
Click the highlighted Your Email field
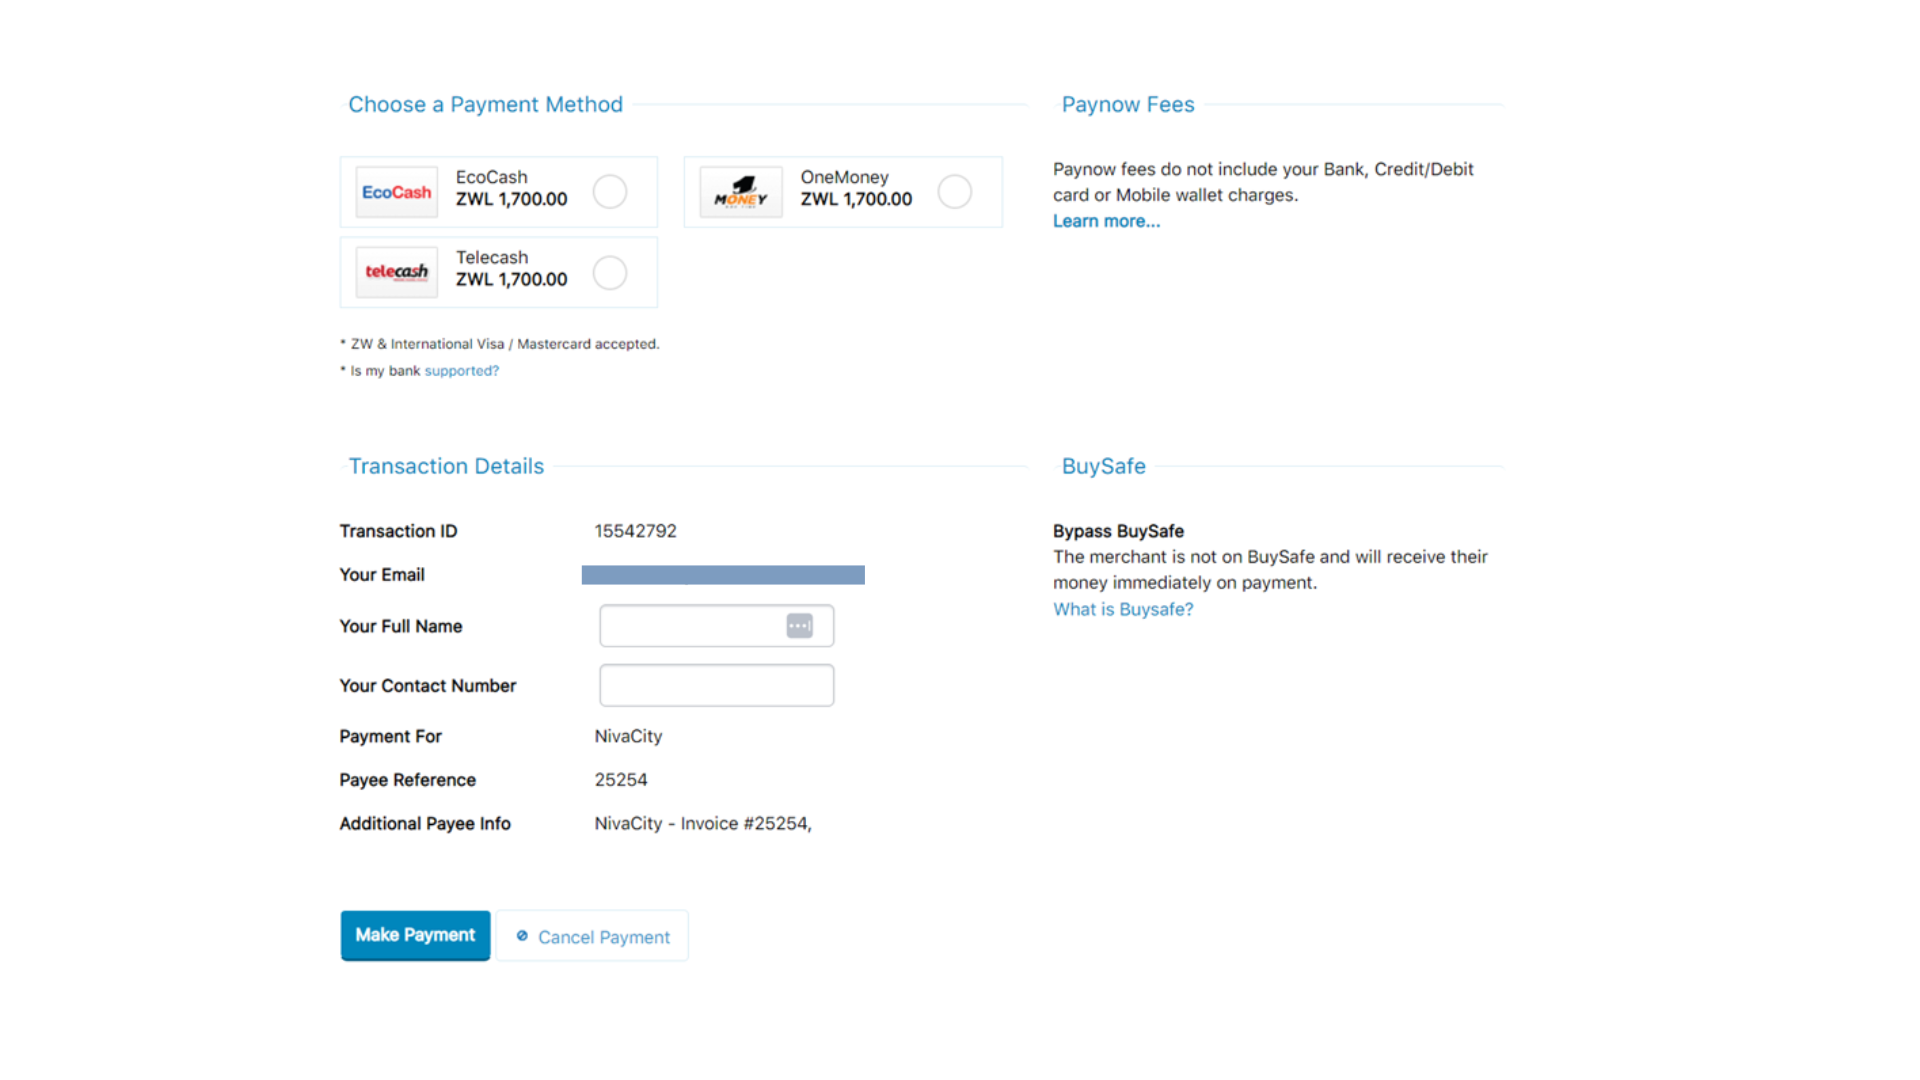(722, 574)
